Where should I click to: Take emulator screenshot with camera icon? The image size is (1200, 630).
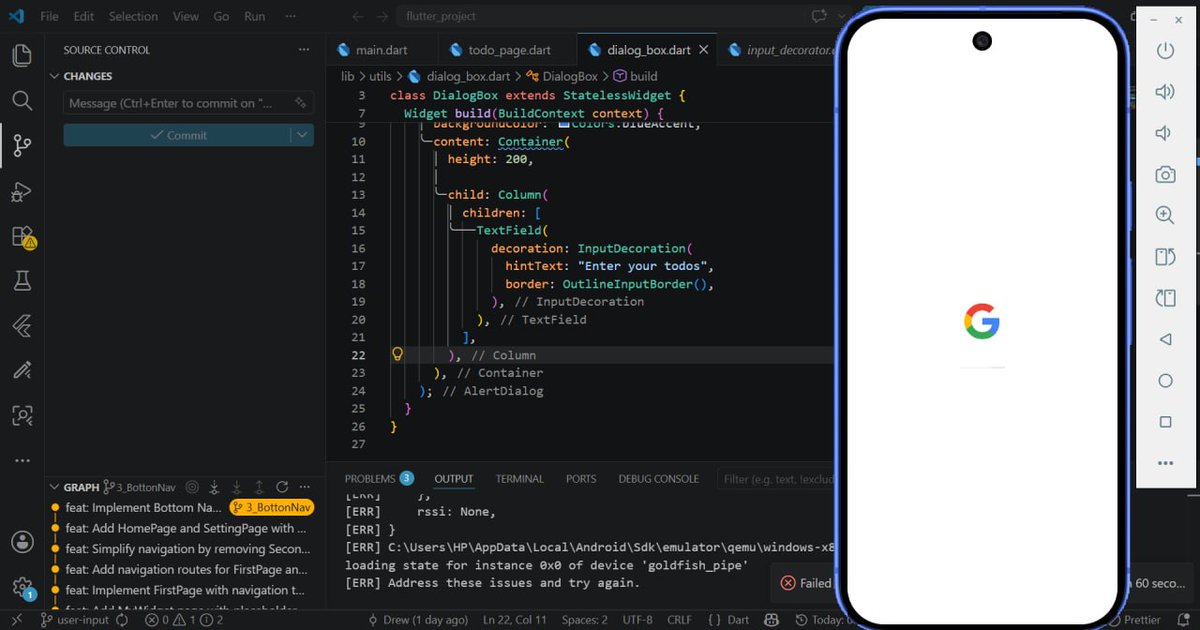coord(1165,175)
